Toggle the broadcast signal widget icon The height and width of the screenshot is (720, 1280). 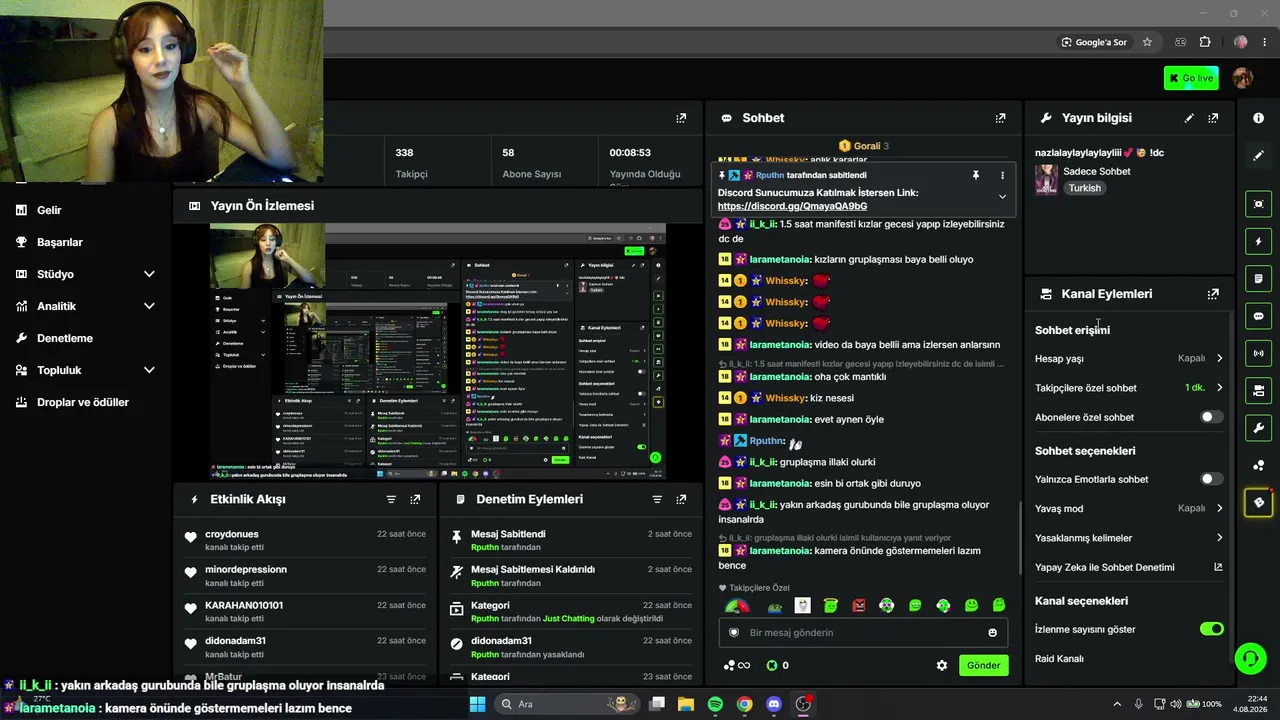(1258, 353)
